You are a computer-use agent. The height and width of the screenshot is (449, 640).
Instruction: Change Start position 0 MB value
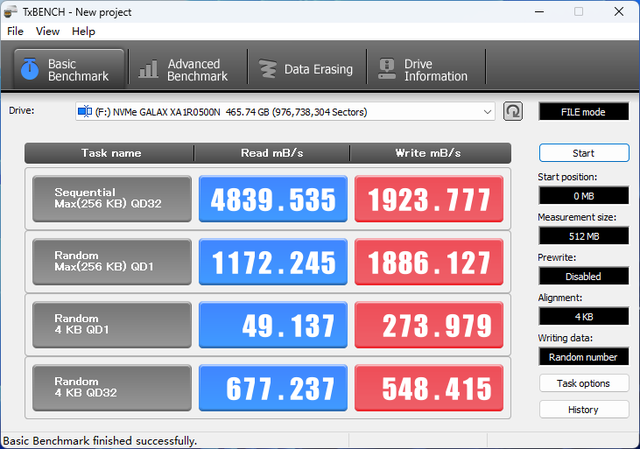584,196
